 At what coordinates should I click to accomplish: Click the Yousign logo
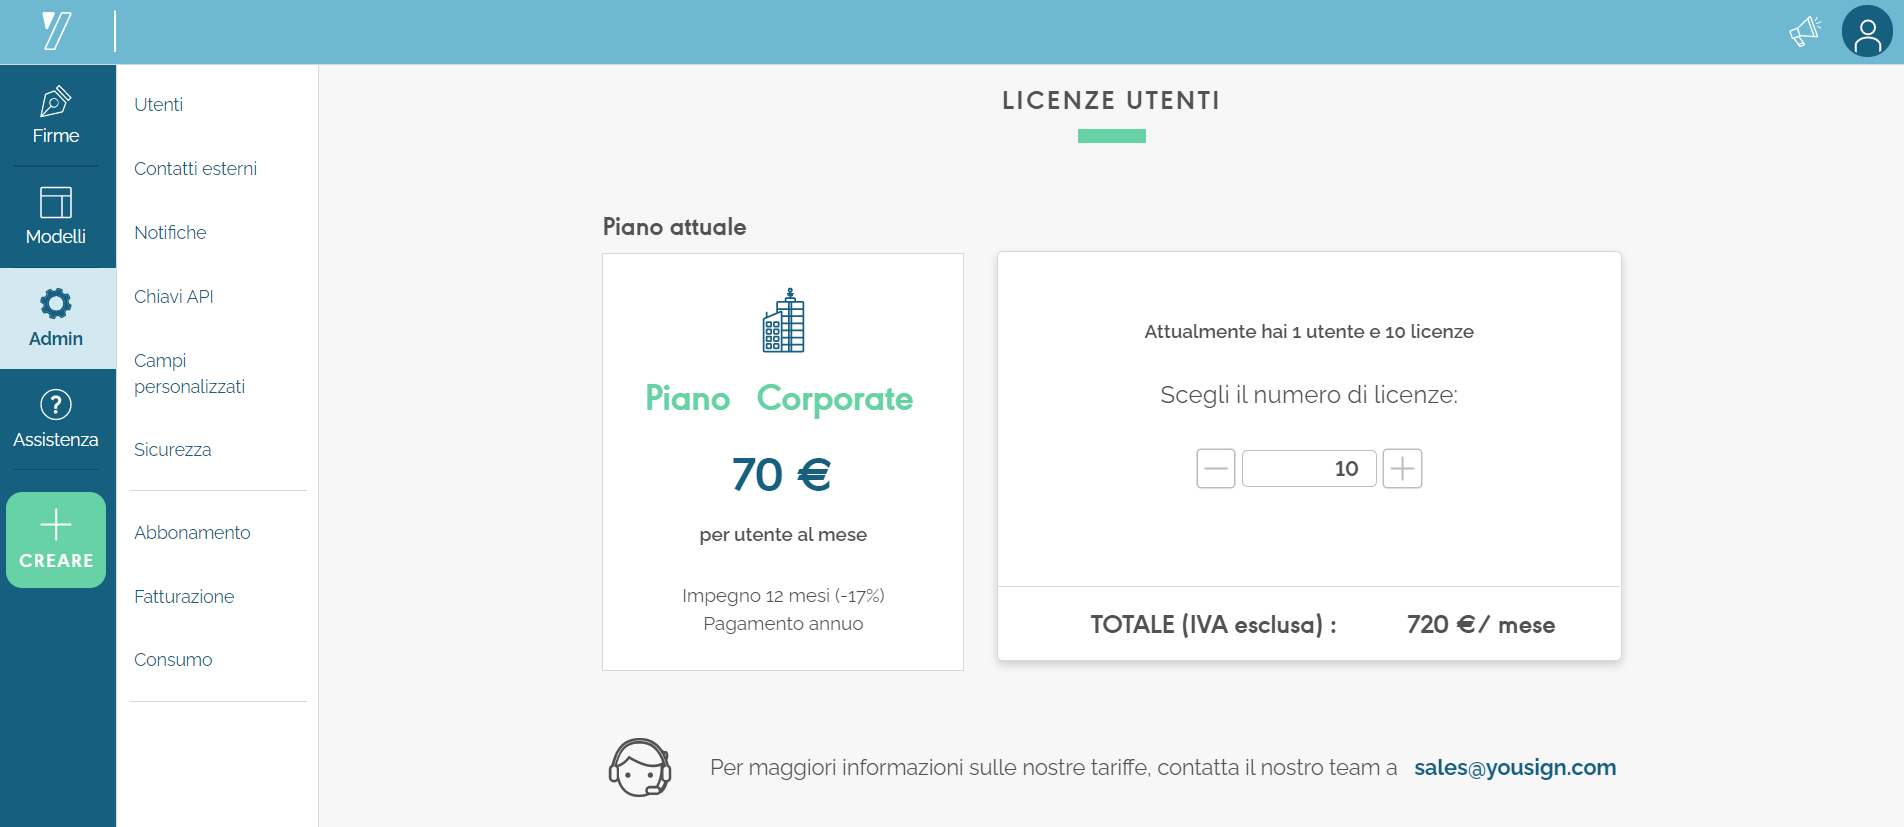(57, 31)
